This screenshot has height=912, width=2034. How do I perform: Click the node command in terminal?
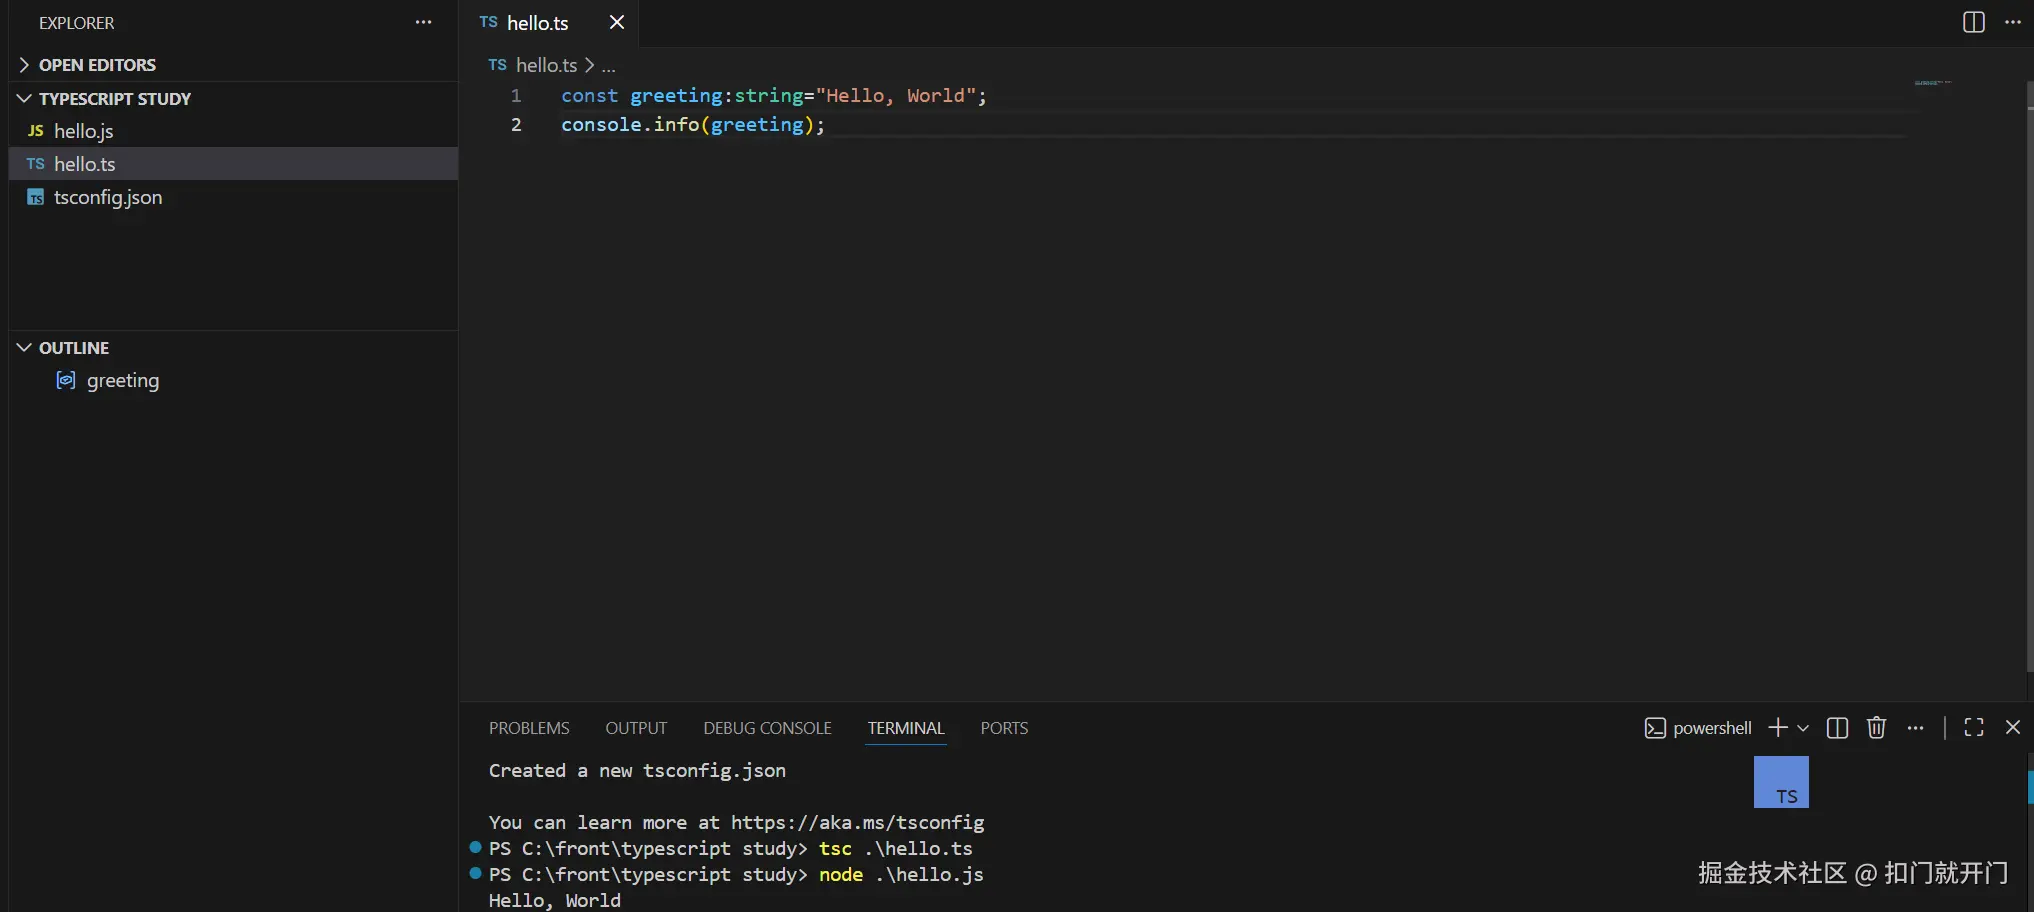[841, 875]
